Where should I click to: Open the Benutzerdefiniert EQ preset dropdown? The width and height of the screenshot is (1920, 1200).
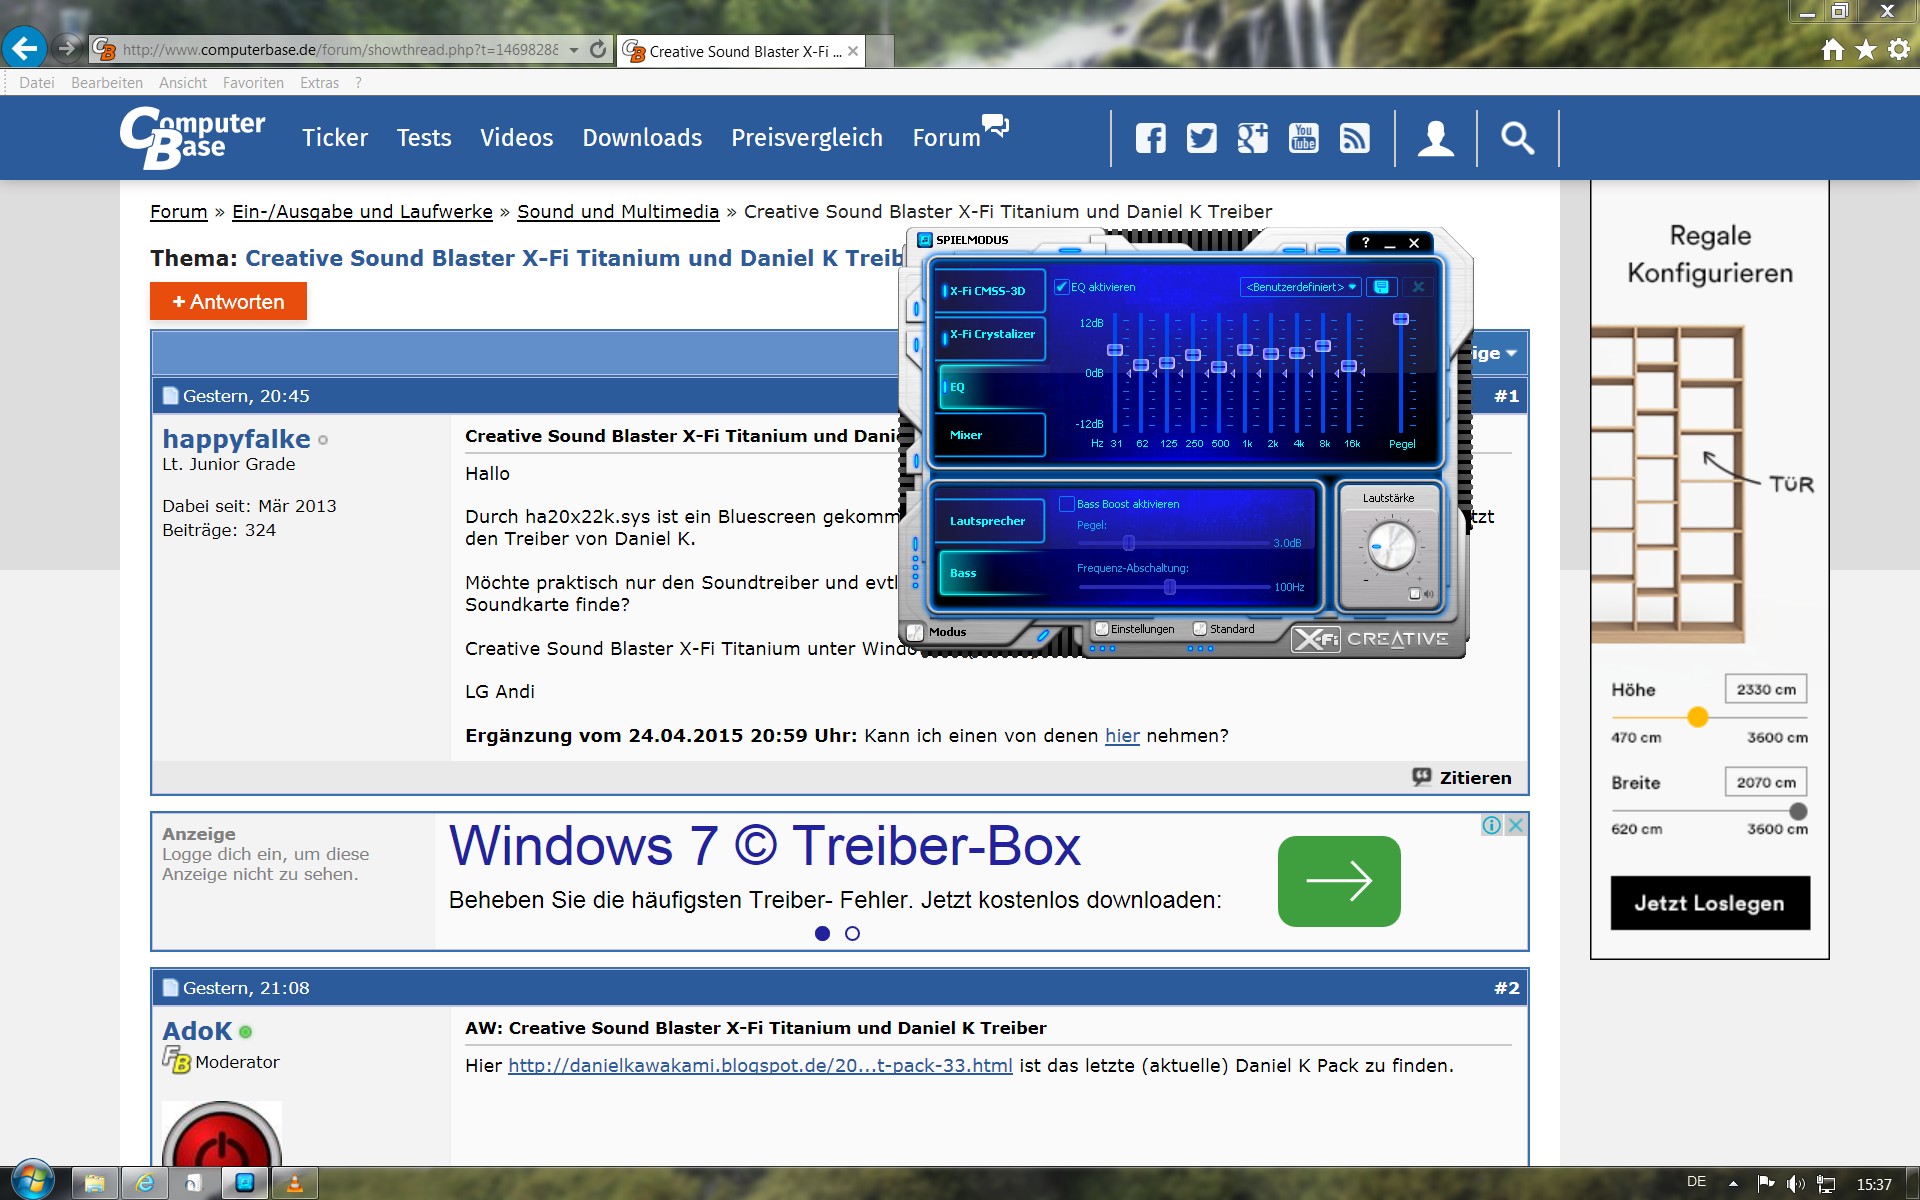(x=1300, y=287)
